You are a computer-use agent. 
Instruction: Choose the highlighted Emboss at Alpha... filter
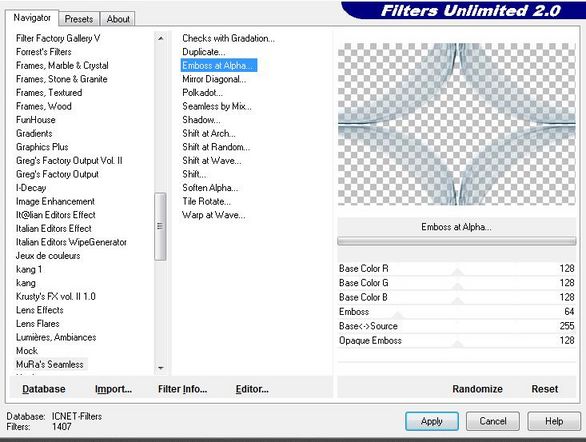coord(219,65)
